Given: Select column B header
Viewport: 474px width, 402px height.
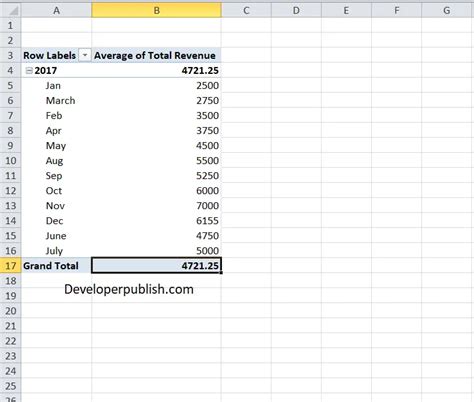Looking at the screenshot, I should click(156, 10).
